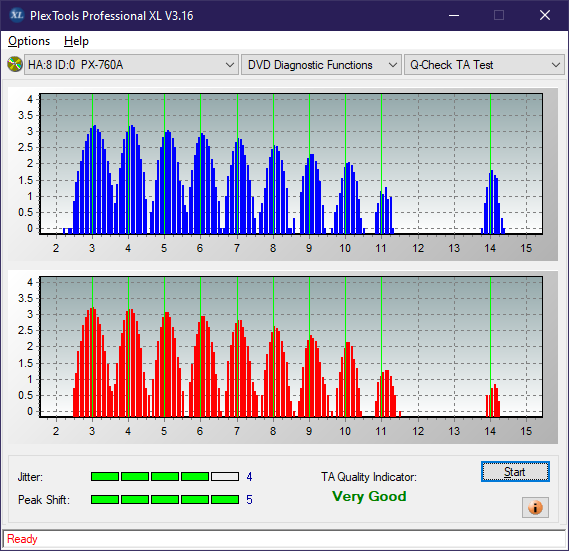Image resolution: width=569 pixels, height=551 pixels.
Task: Expand the DVD Diagnostic Functions dropdown
Action: coord(322,65)
